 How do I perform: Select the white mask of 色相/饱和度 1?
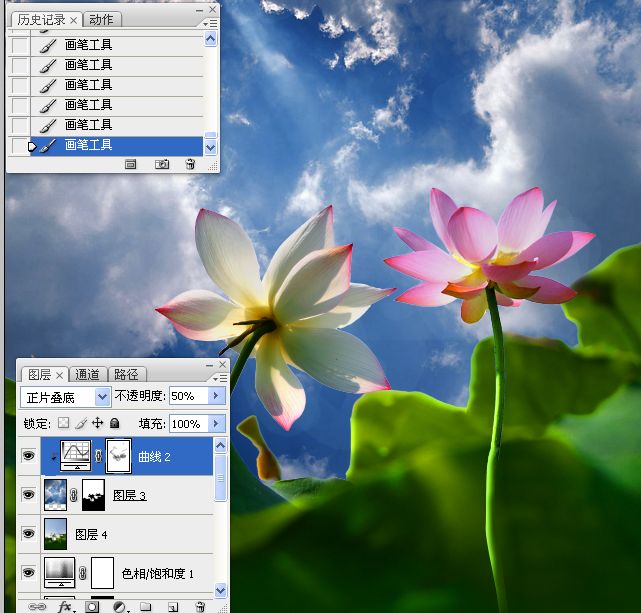click(x=102, y=572)
